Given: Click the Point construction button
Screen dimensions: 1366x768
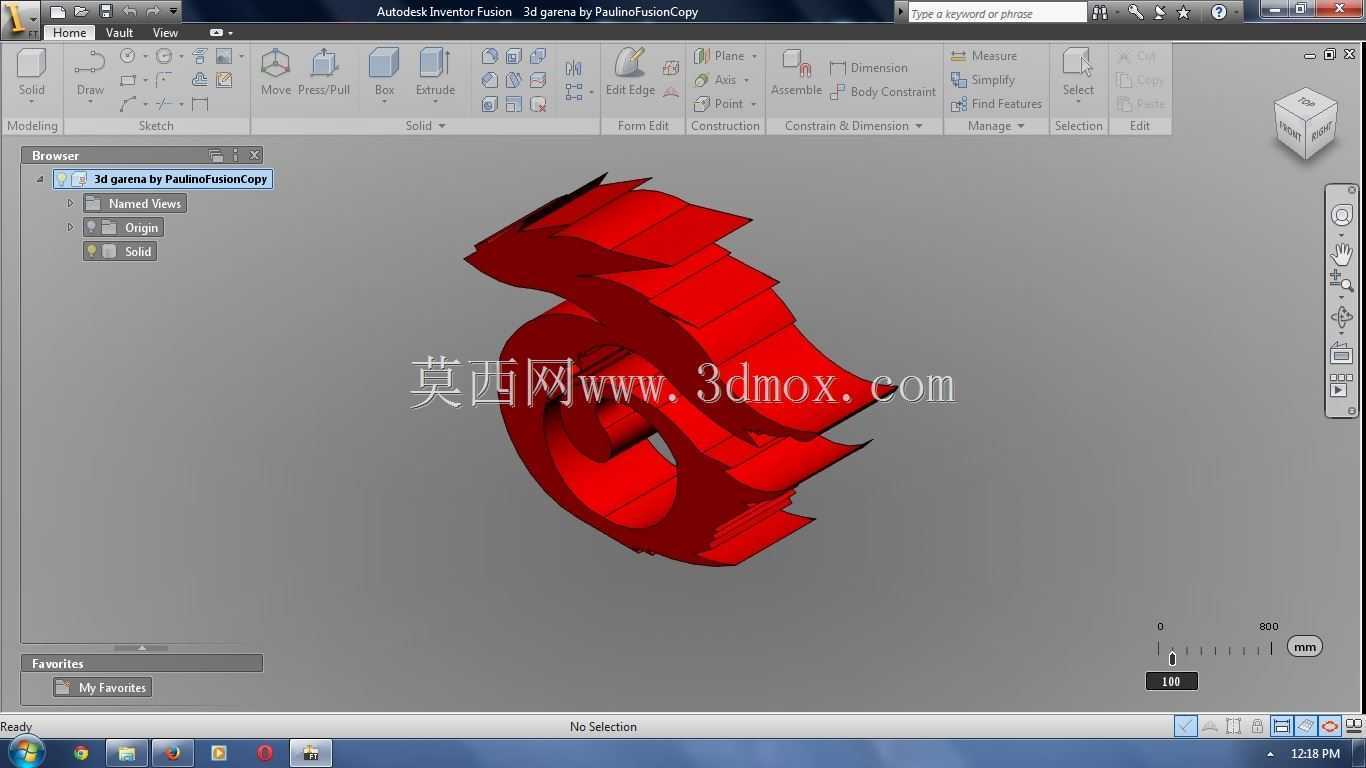Looking at the screenshot, I should [726, 104].
